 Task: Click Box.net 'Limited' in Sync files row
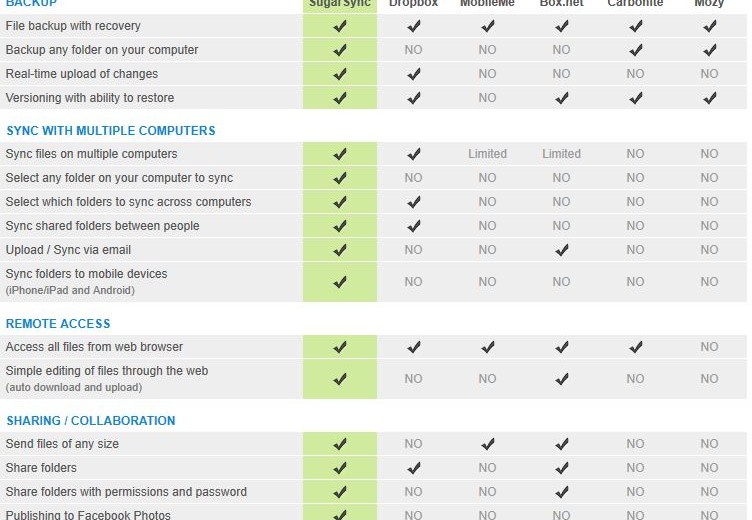561,154
